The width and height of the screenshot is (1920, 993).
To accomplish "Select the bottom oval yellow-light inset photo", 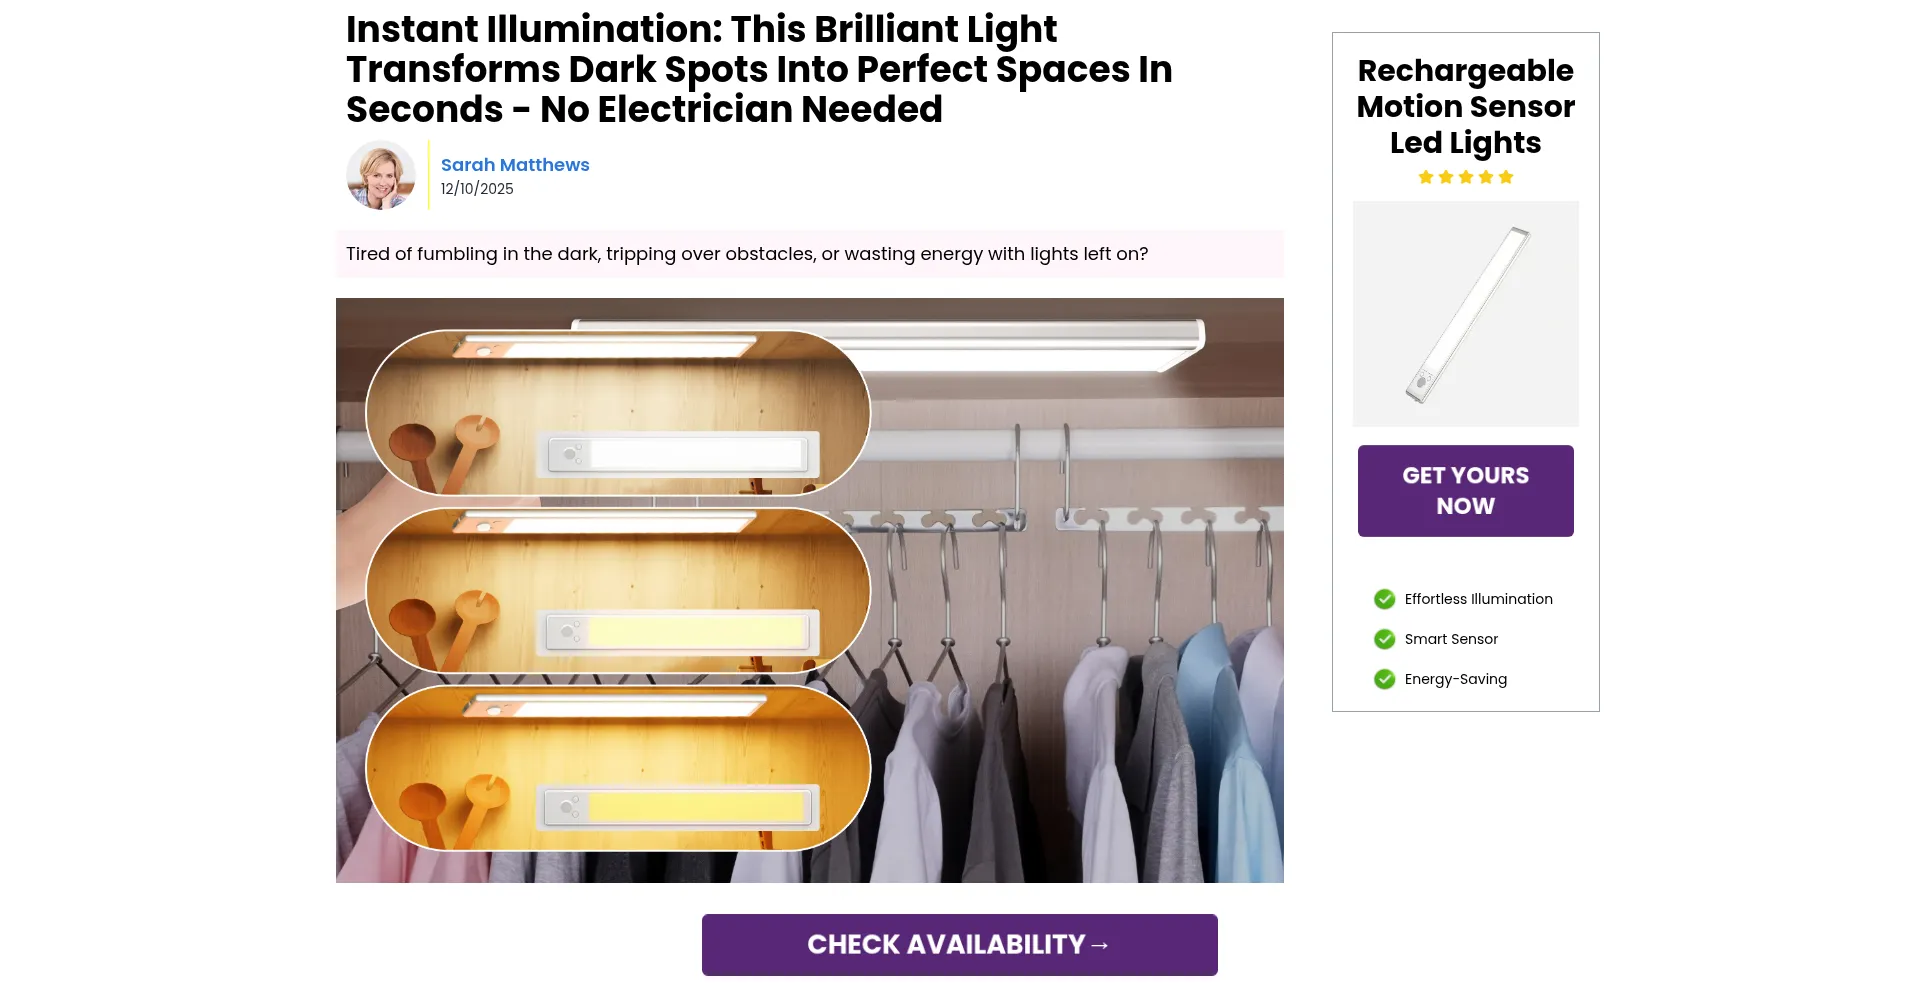I will coord(618,768).
